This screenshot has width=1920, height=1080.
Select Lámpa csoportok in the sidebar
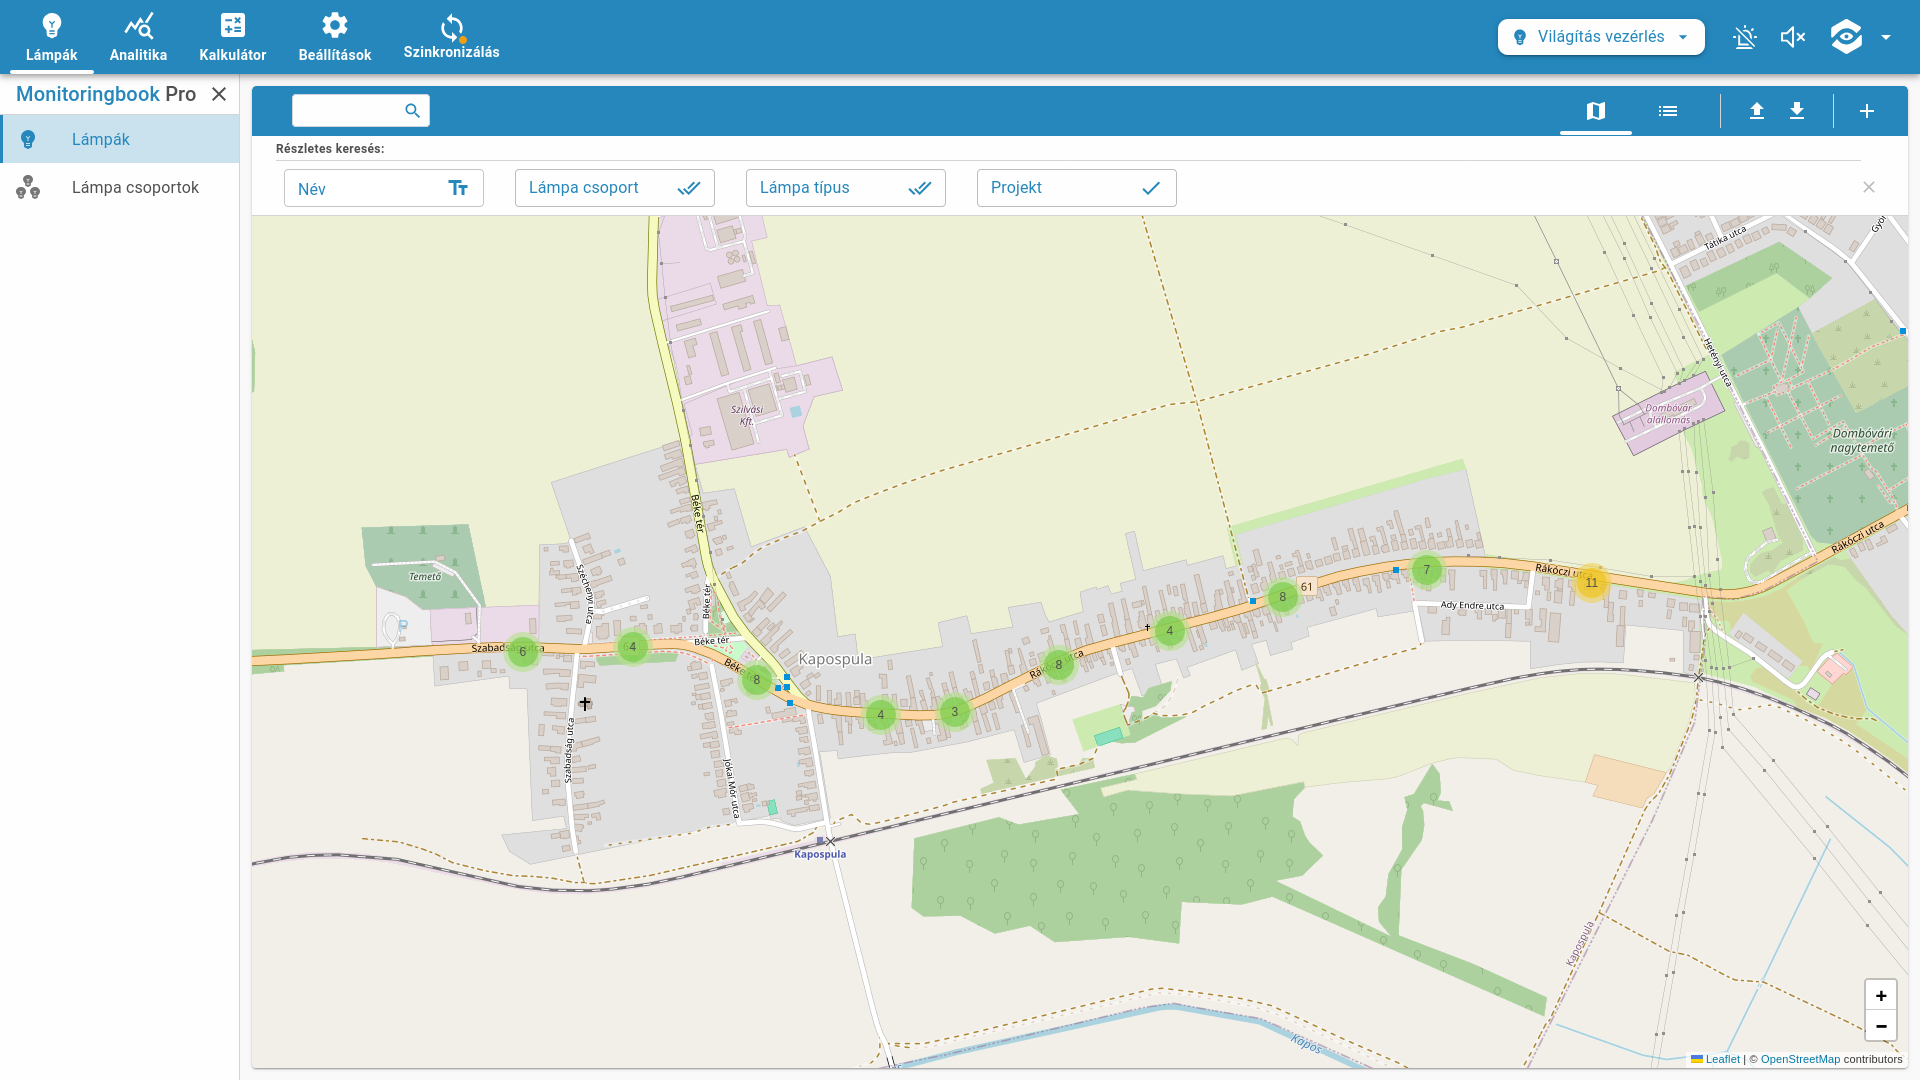[x=120, y=187]
